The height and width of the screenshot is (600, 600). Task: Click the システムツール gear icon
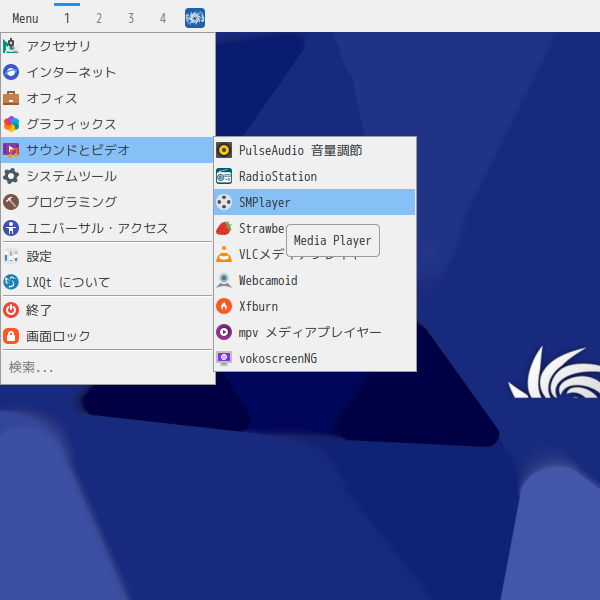(x=11, y=176)
